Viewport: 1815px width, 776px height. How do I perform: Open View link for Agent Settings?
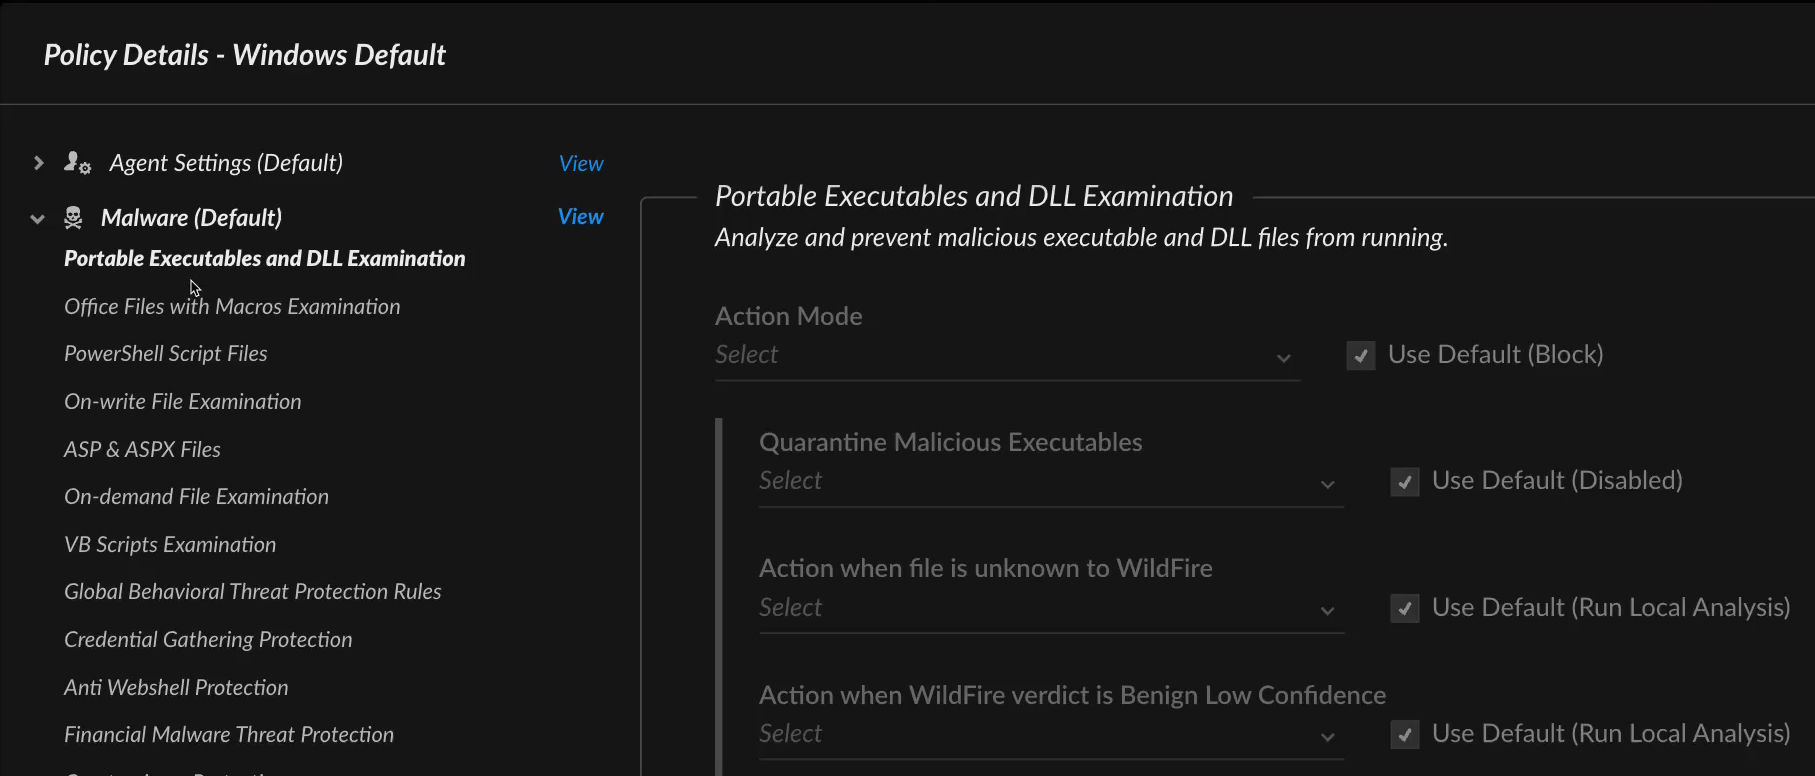click(580, 164)
